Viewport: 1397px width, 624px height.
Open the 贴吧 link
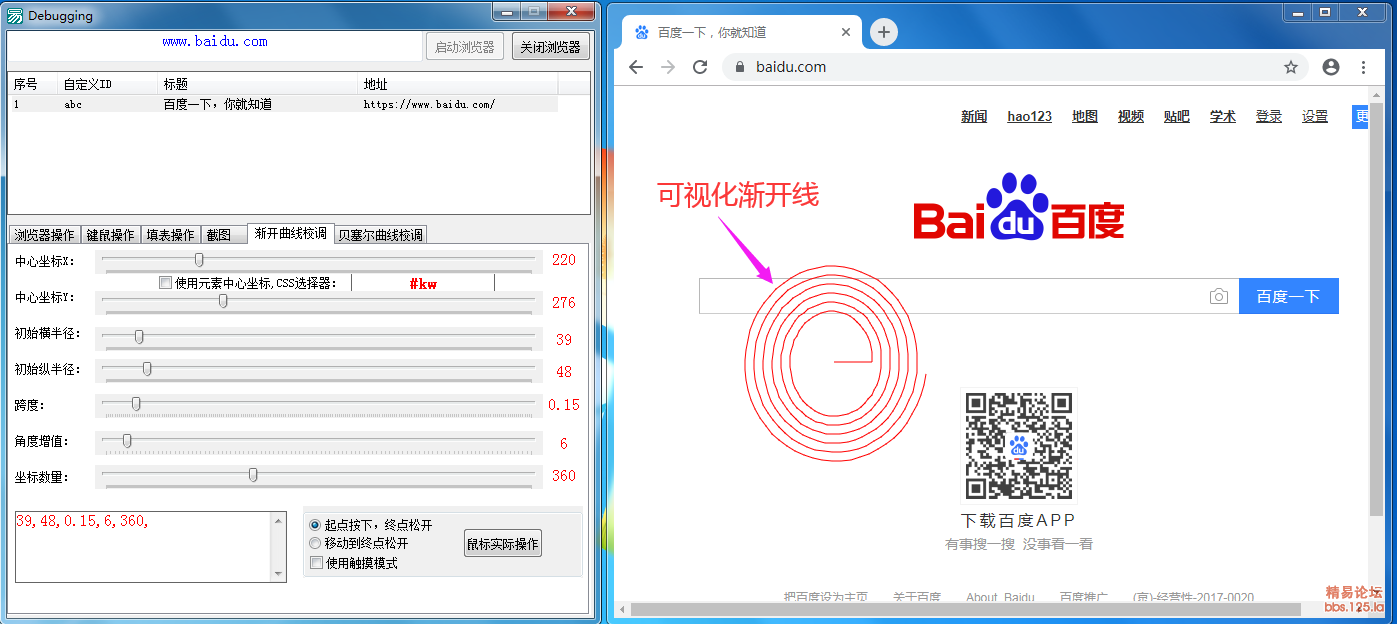coord(1177,116)
